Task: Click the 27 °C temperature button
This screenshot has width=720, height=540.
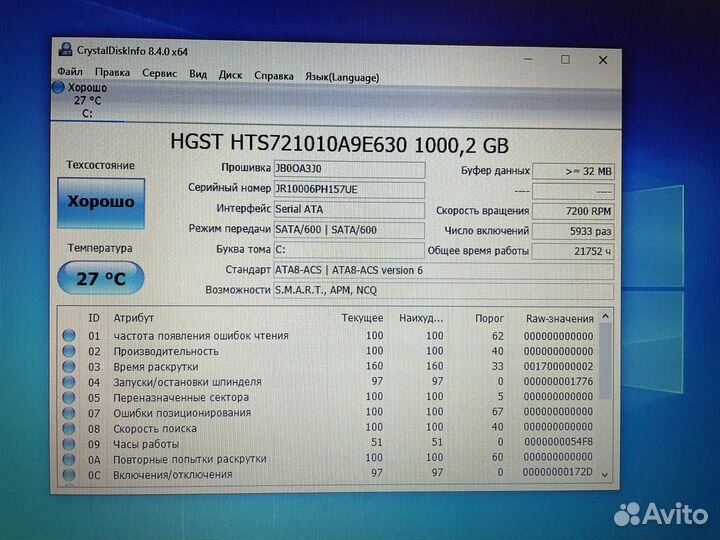Action: pos(101,278)
